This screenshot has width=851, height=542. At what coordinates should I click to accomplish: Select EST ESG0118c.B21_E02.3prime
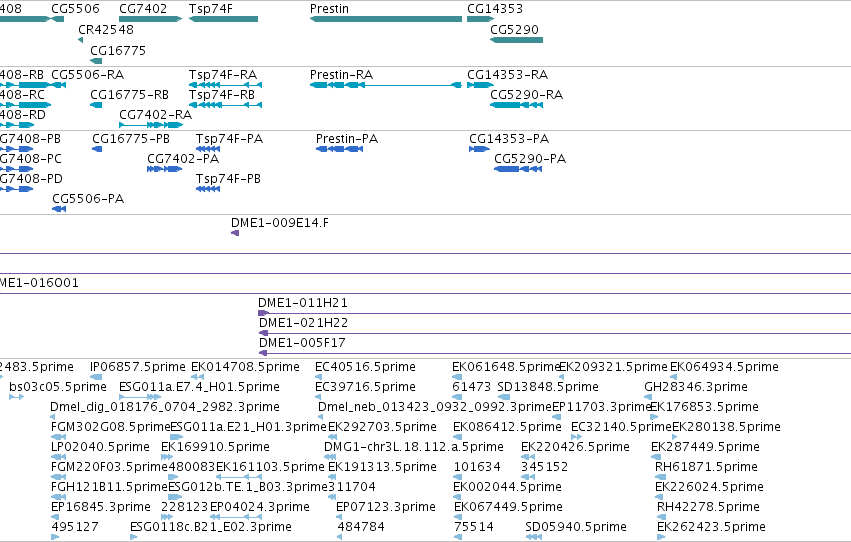pyautogui.click(x=211, y=527)
